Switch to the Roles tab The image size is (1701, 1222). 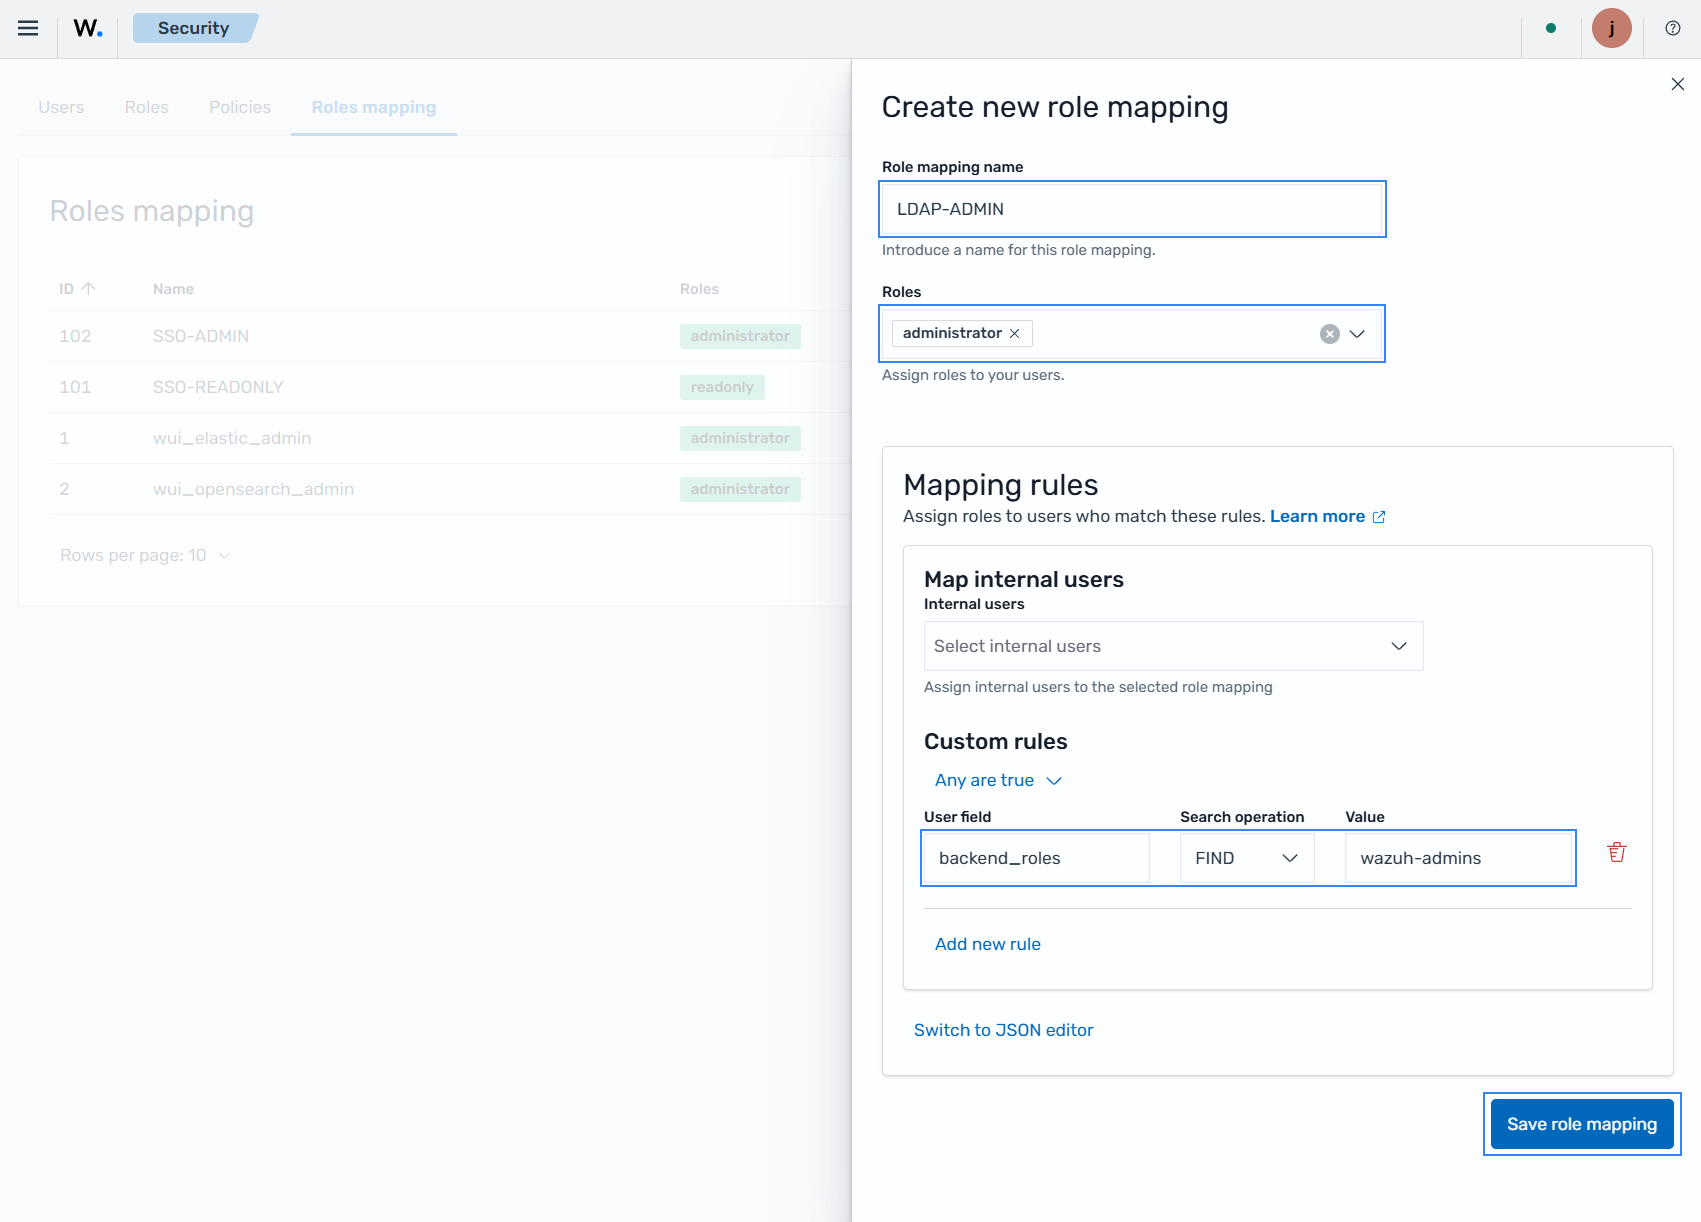pyautogui.click(x=147, y=107)
